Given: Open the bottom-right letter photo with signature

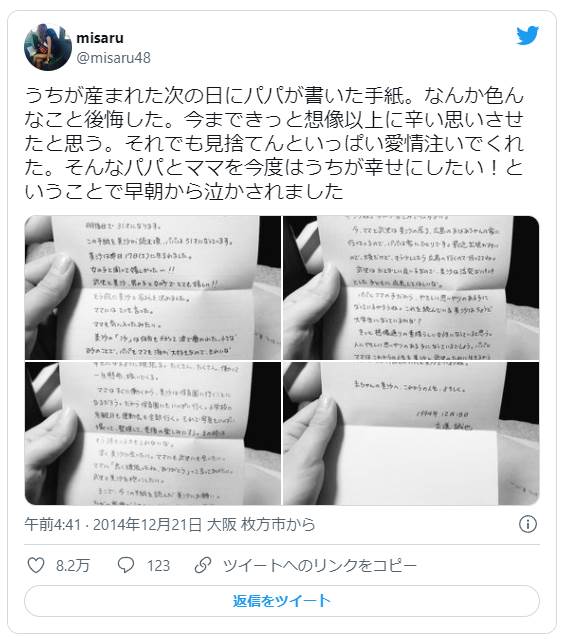Looking at the screenshot, I should tap(411, 433).
